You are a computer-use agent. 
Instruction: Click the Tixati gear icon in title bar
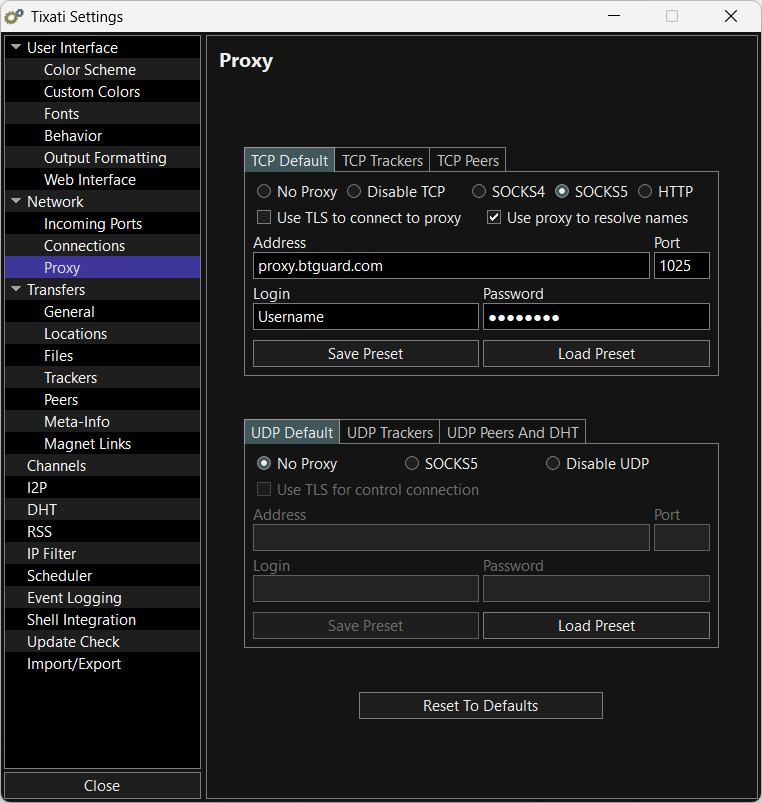pos(15,16)
